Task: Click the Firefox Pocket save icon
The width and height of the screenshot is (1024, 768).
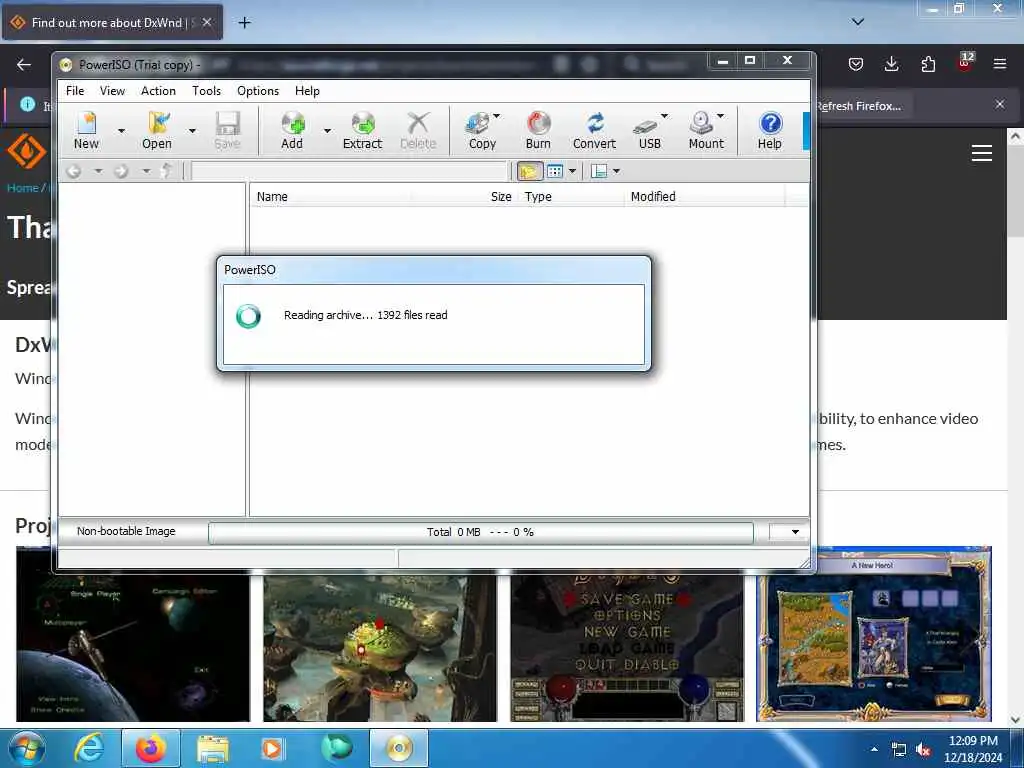Action: point(856,64)
